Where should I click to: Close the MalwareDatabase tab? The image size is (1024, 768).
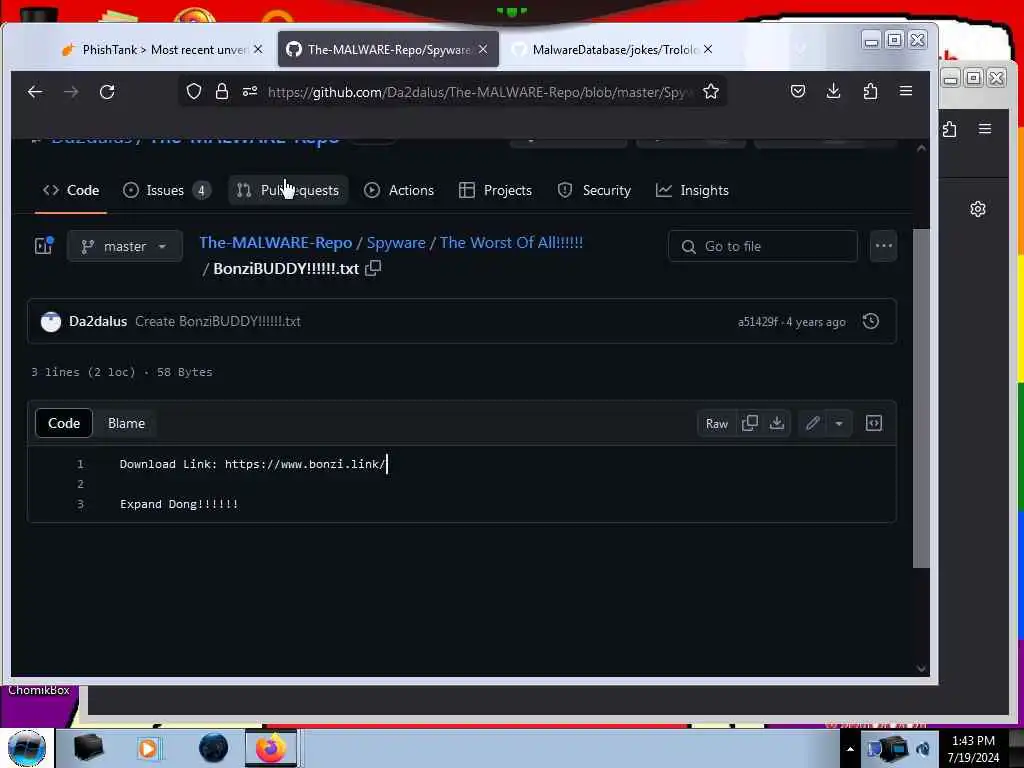coord(708,50)
